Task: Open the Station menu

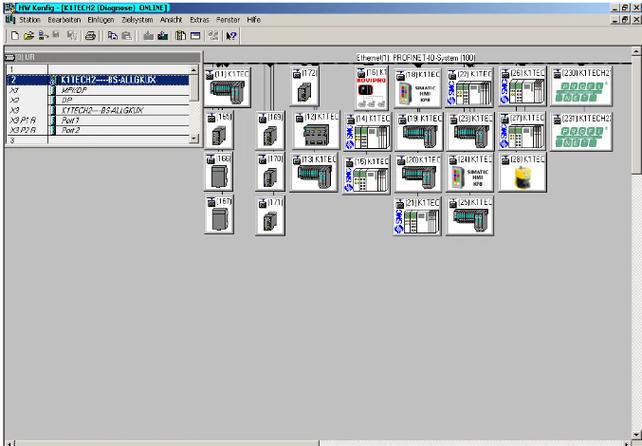Action: click(29, 20)
